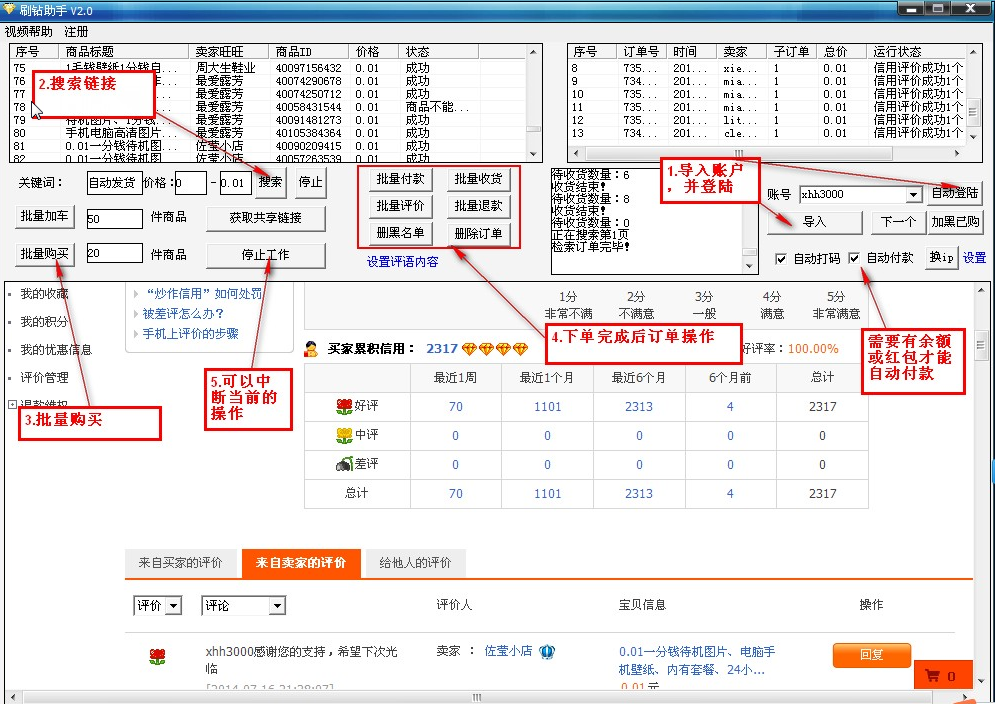
Task: Click the 2313 好评 count for 最近6个月
Action: [x=639, y=406]
